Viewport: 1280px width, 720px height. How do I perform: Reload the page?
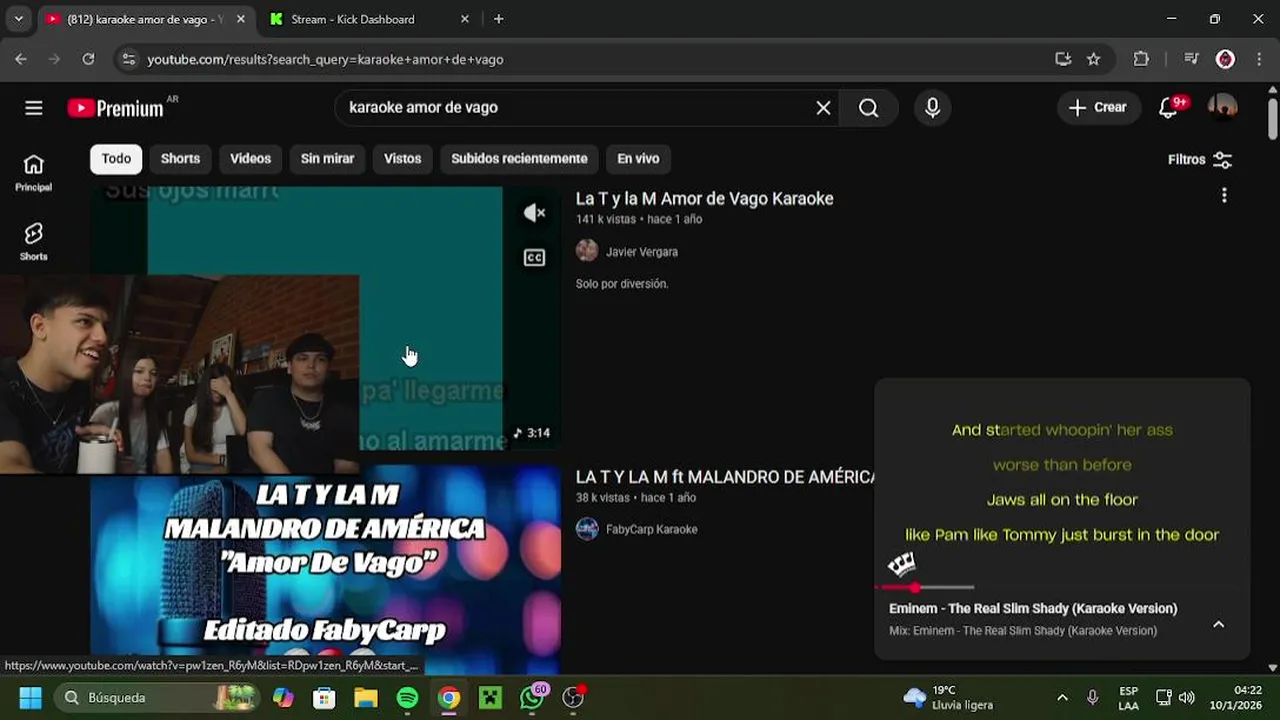tap(88, 59)
